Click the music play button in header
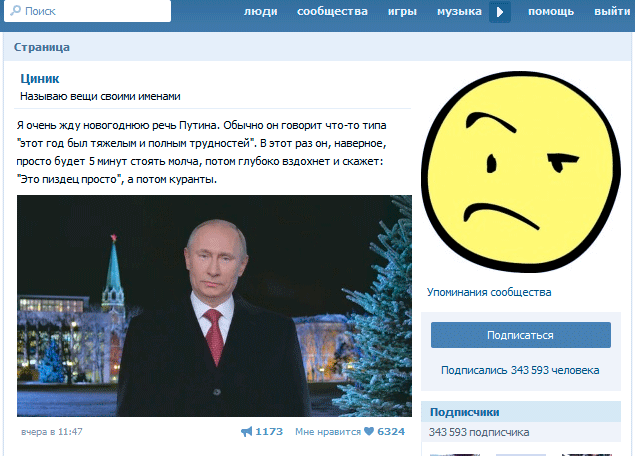Viewport: 635px width, 456px height. [500, 12]
